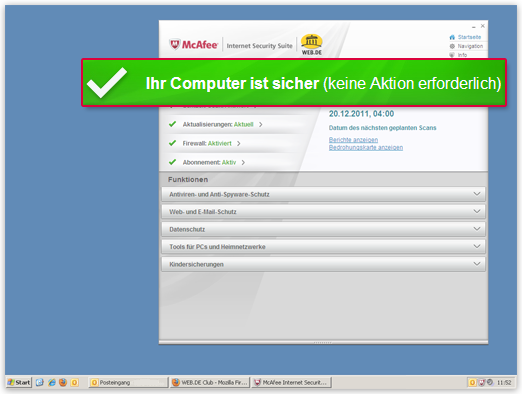Close the McAfee window
Screen dimensions: 522x394
tap(482, 26)
